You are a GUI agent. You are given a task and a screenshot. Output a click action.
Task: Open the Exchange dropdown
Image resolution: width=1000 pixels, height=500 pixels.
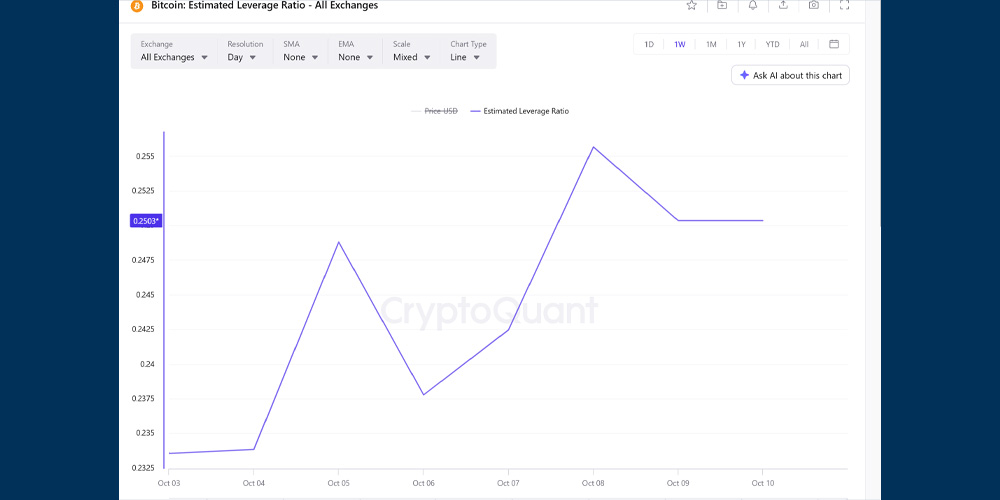pos(174,51)
